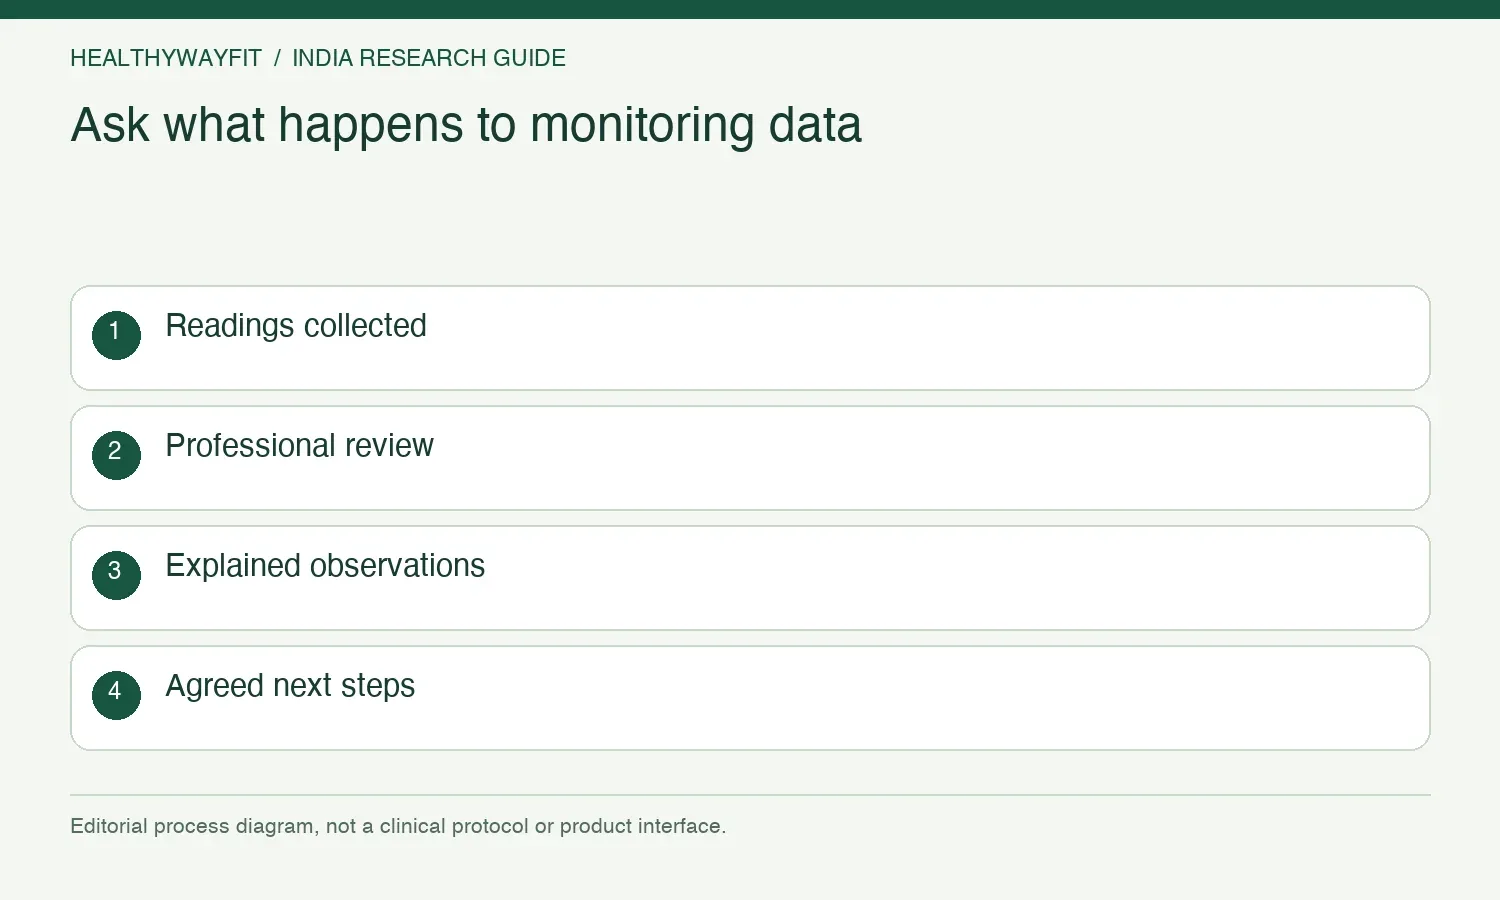The image size is (1500, 900).
Task: Click the 'Readings collected' label
Action: tap(296, 326)
